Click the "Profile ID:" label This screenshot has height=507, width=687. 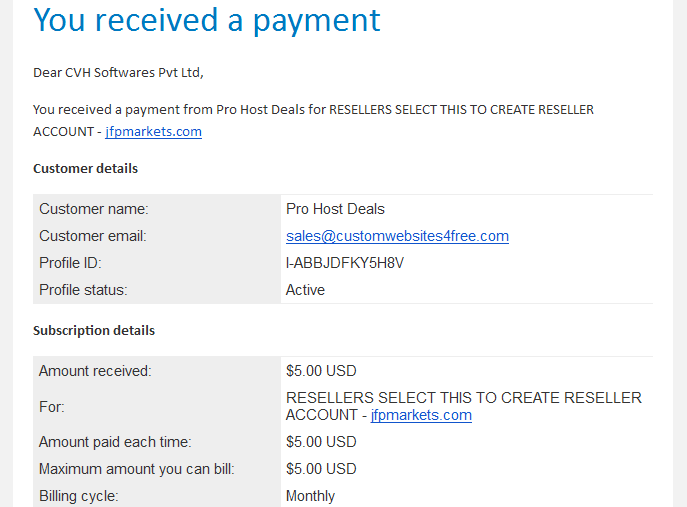coord(70,263)
